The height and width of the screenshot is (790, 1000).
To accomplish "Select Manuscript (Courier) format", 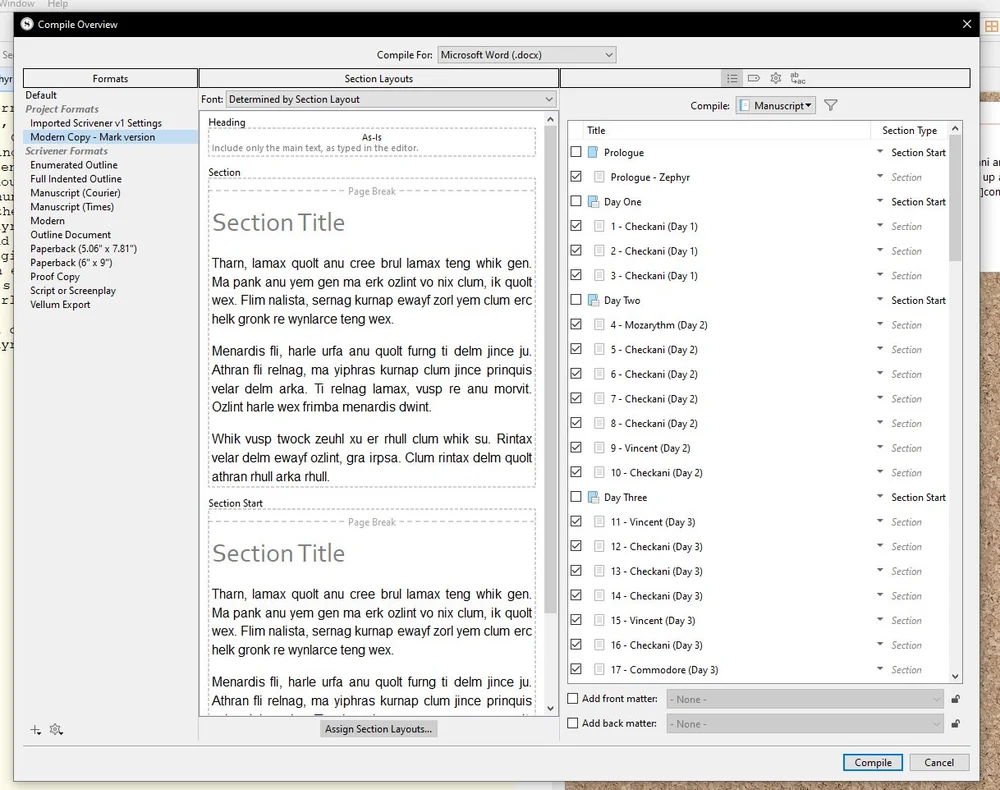I will pos(75,193).
